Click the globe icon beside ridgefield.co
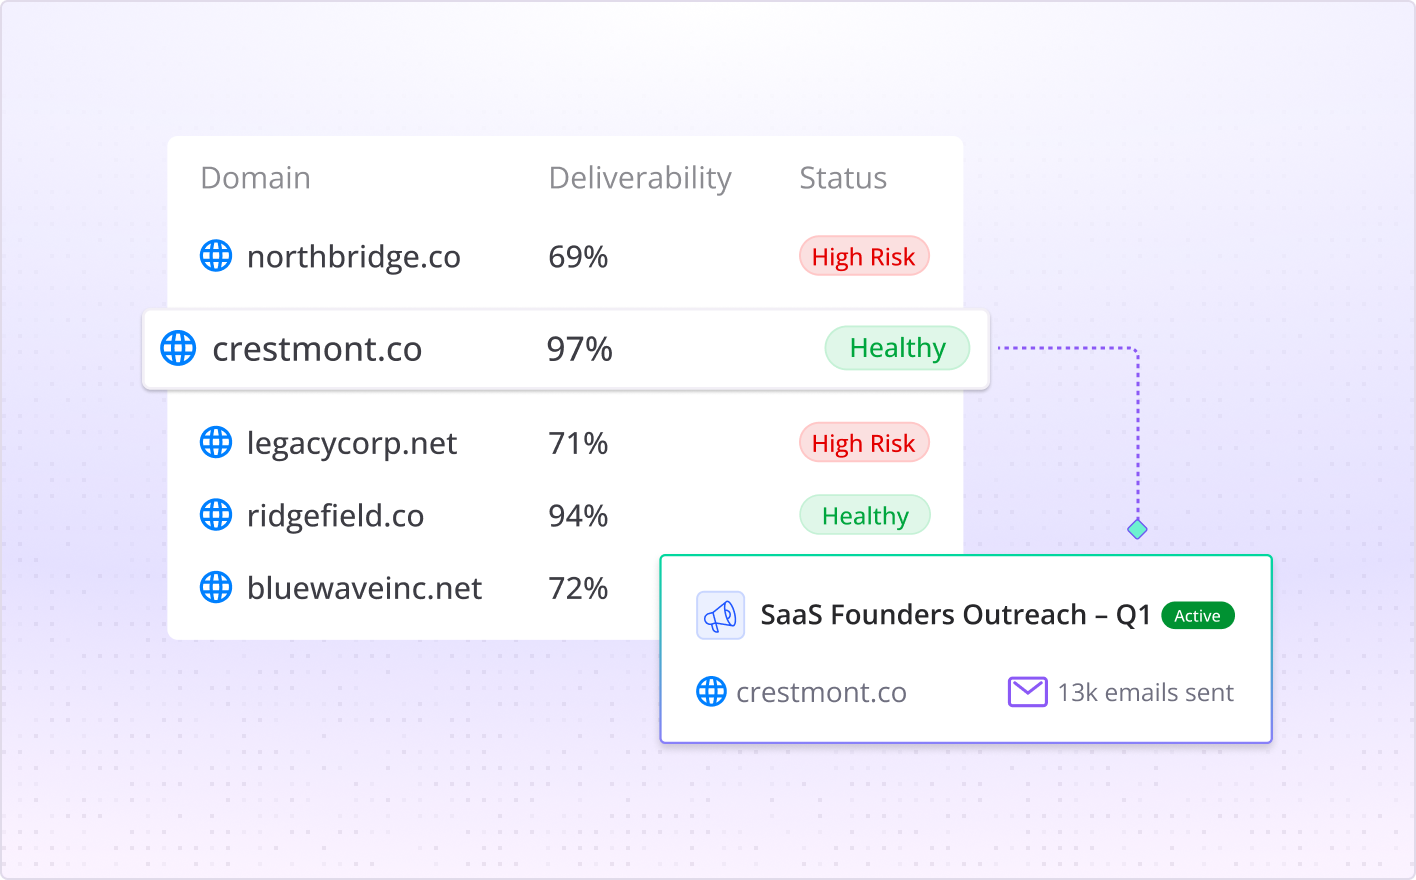Viewport: 1416px width, 880px height. (x=216, y=515)
